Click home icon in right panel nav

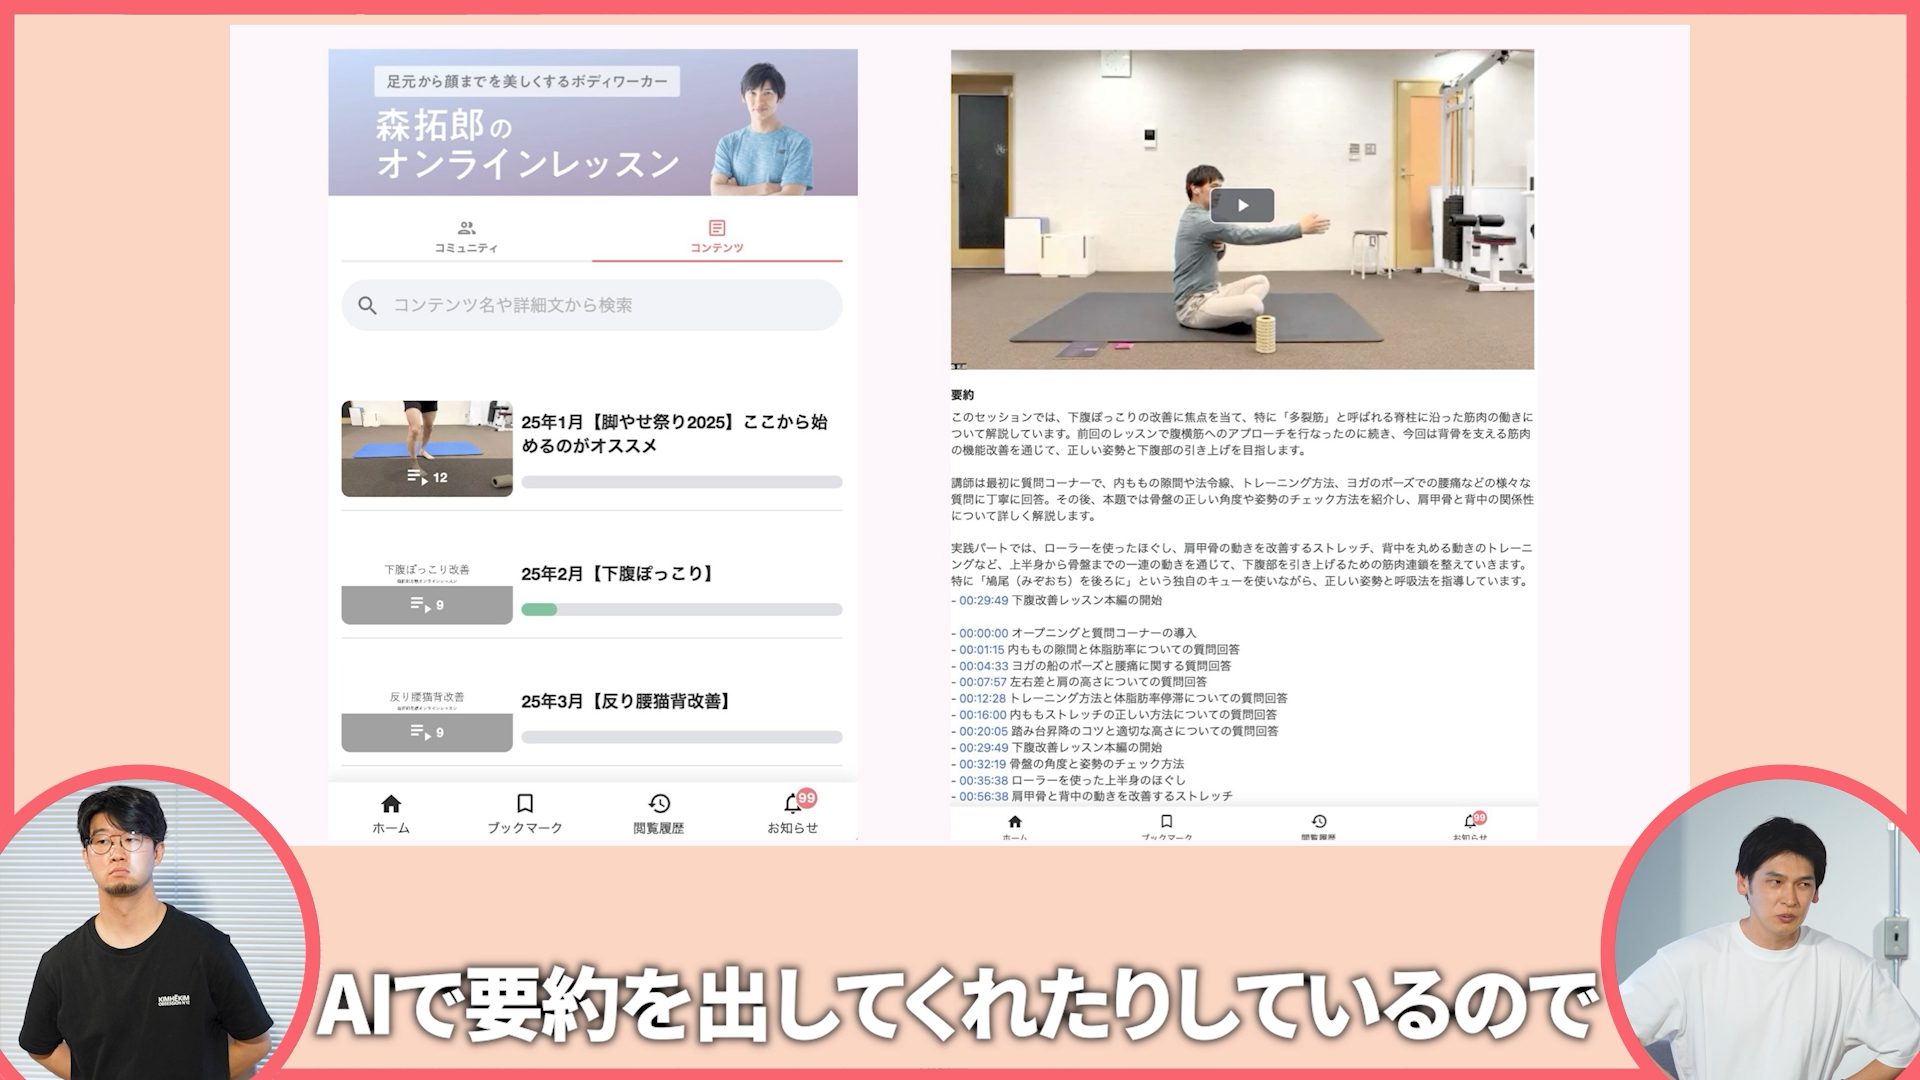point(1015,821)
